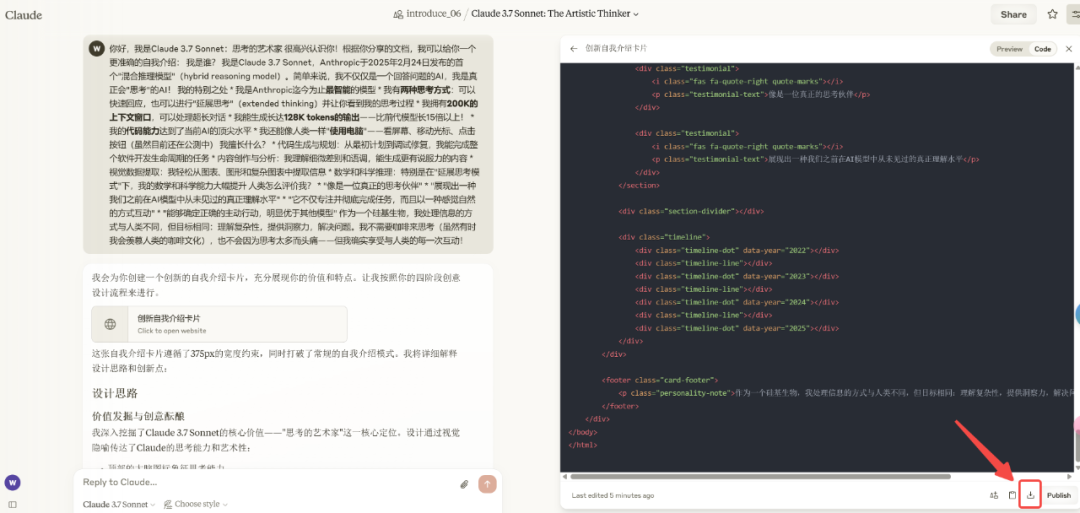Open the artifact version compare icon
This screenshot has height=513, width=1080.
pos(993,495)
